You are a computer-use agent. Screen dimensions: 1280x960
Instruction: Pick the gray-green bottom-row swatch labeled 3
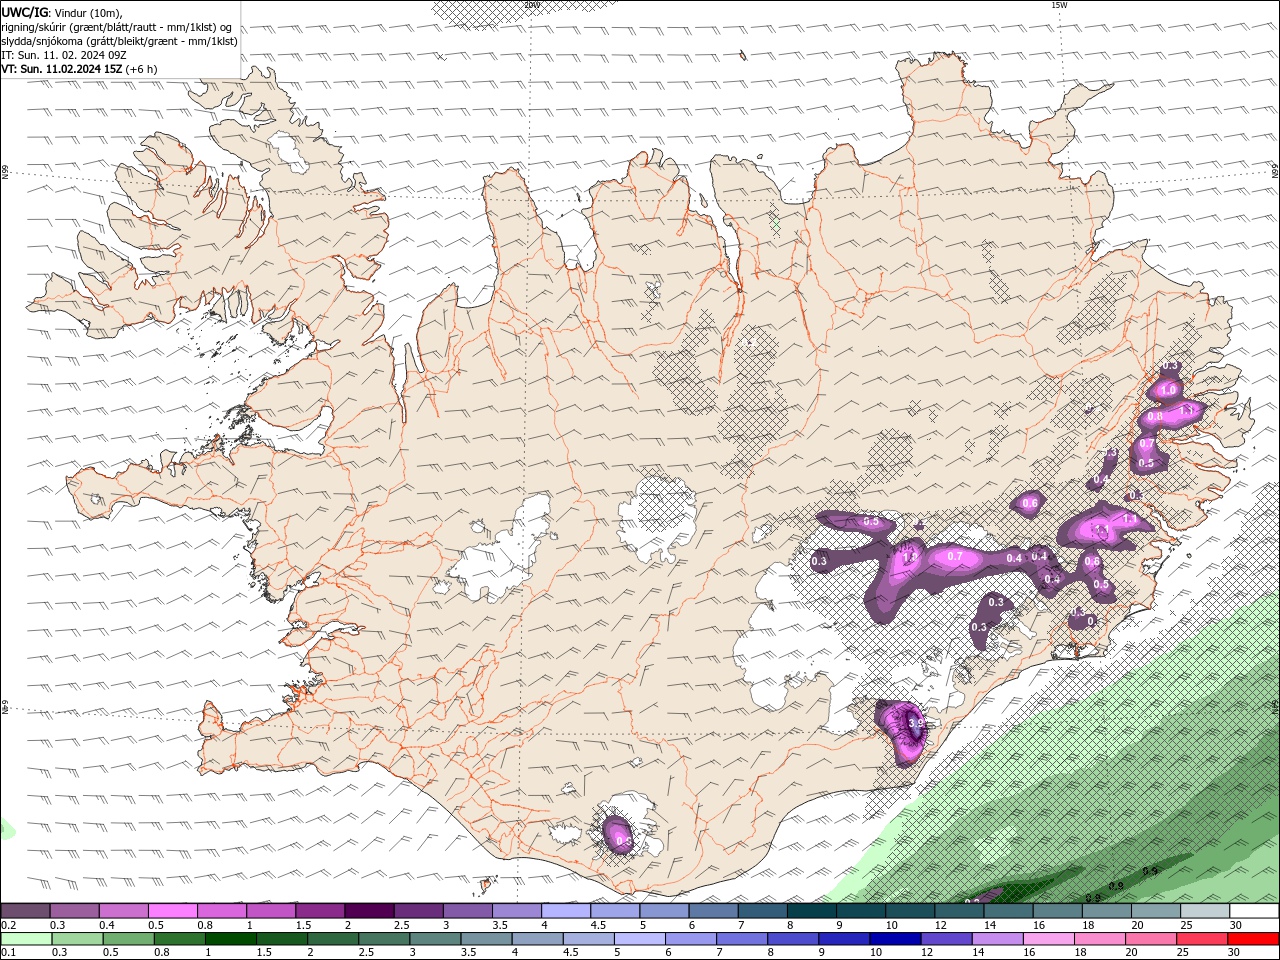[x=435, y=939]
